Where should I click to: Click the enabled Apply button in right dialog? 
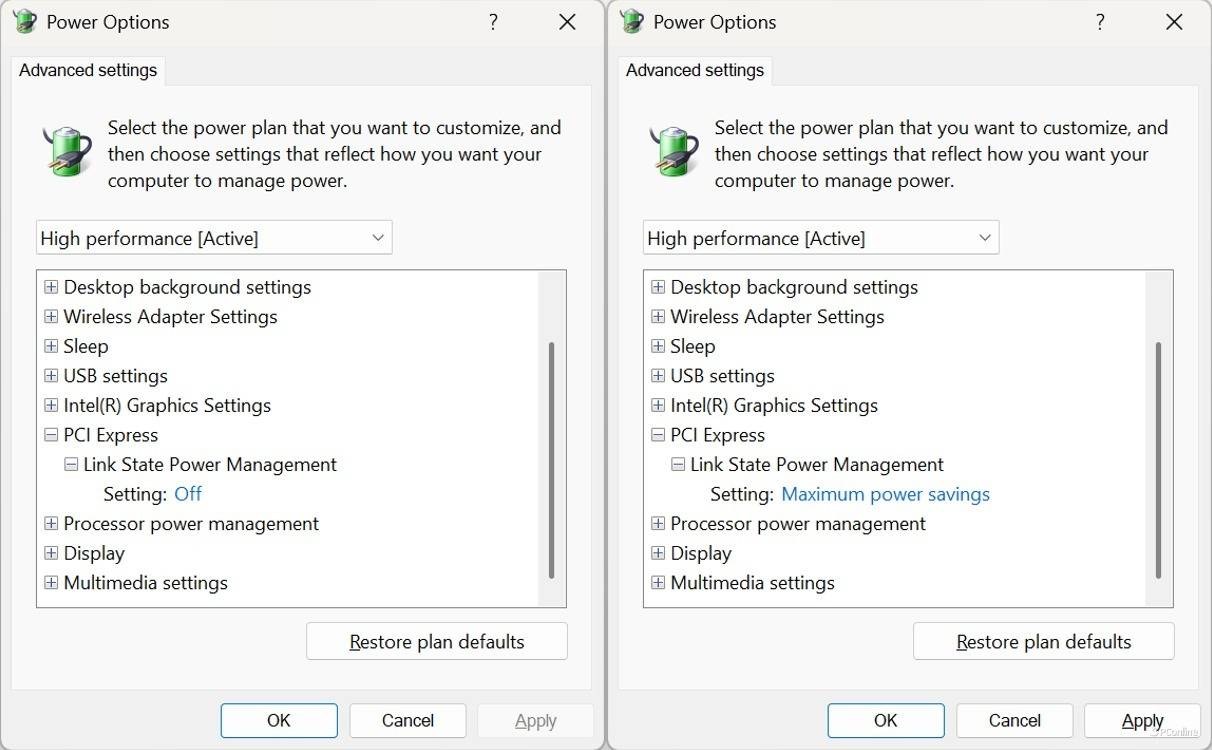1142,721
